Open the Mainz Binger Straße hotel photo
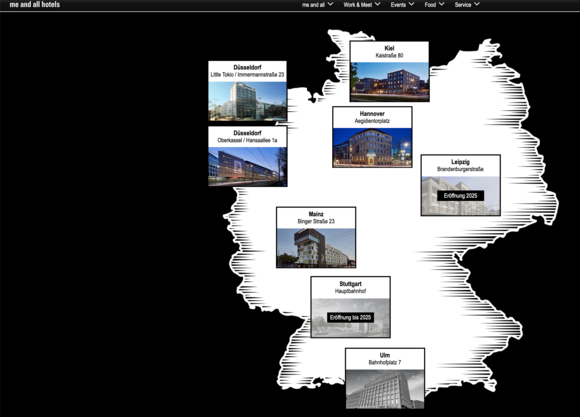This screenshot has width=580, height=417. click(316, 248)
